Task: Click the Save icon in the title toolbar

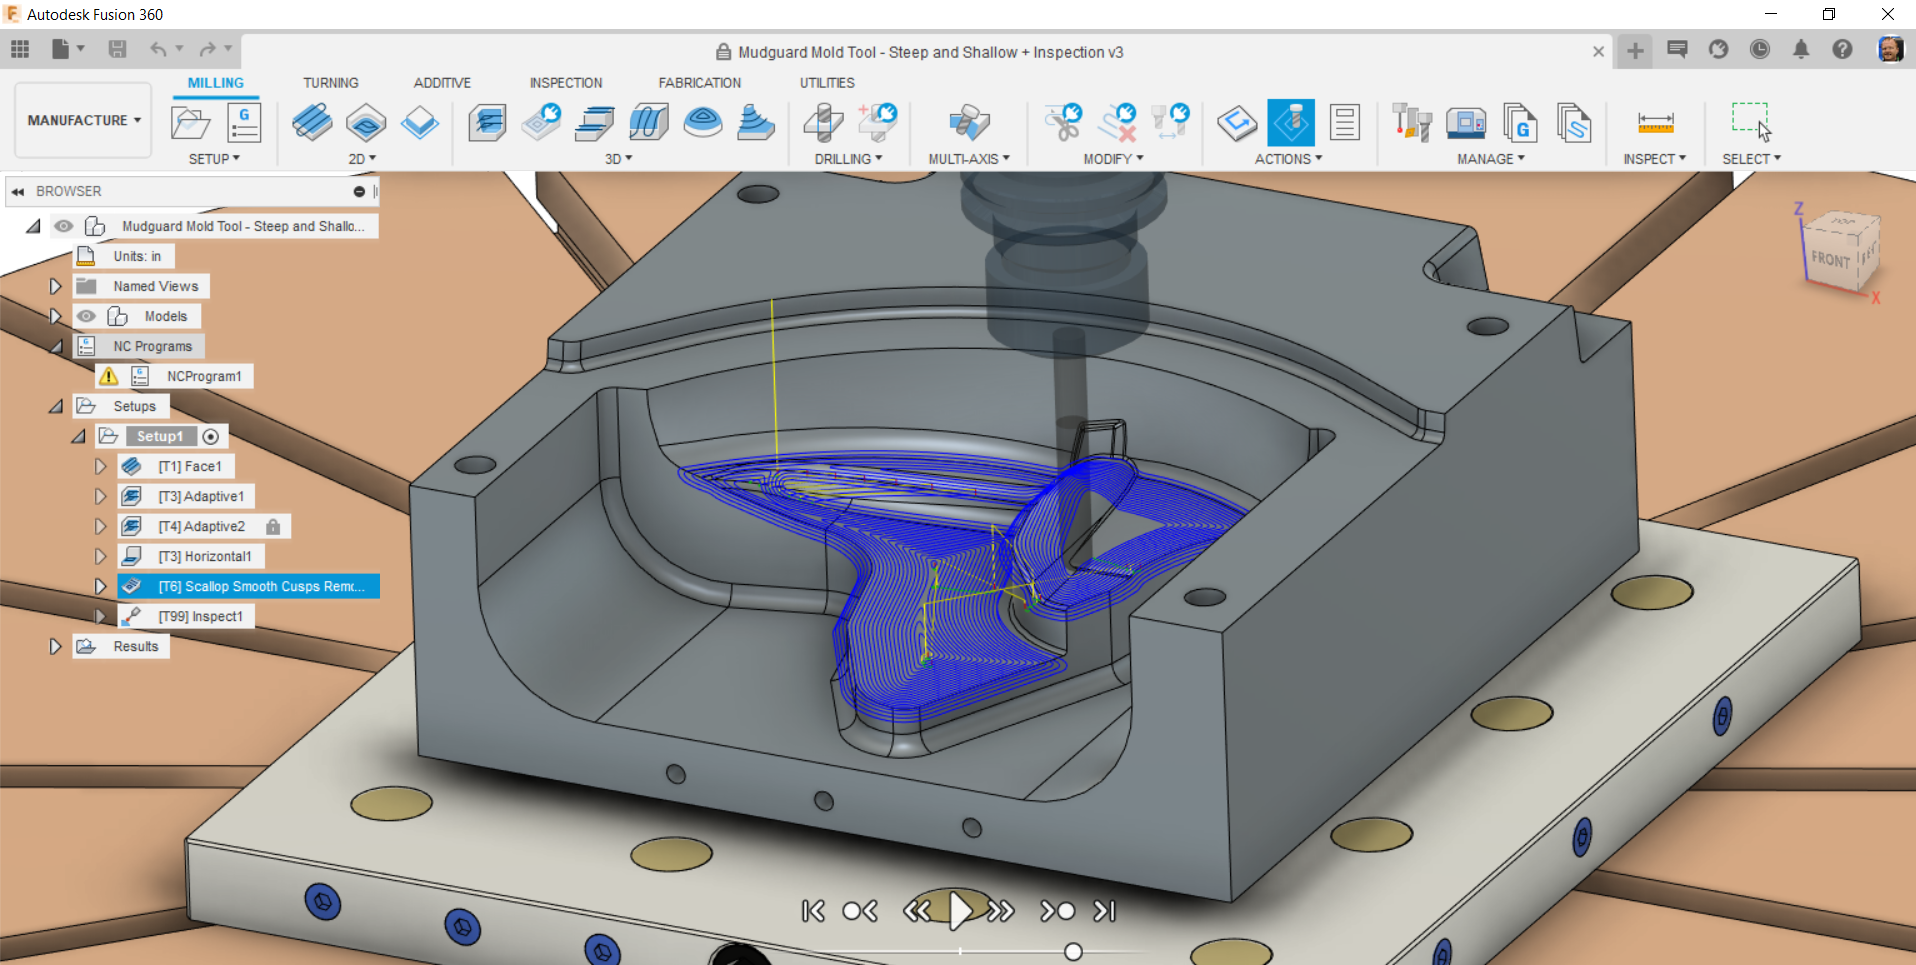Action: [117, 49]
